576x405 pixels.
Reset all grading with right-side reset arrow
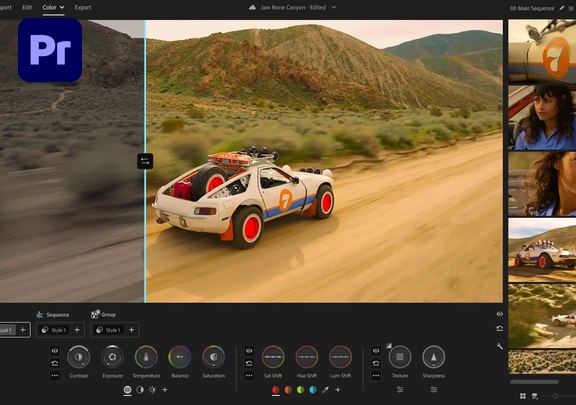(x=500, y=328)
